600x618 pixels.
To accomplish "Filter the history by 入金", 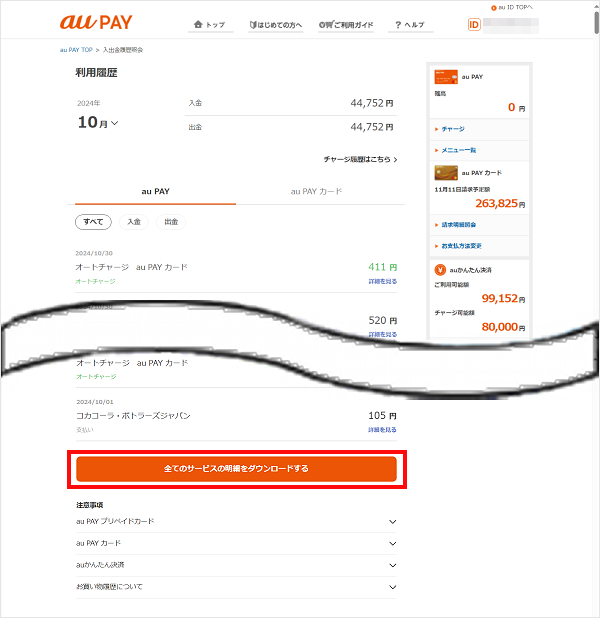I will [133, 222].
